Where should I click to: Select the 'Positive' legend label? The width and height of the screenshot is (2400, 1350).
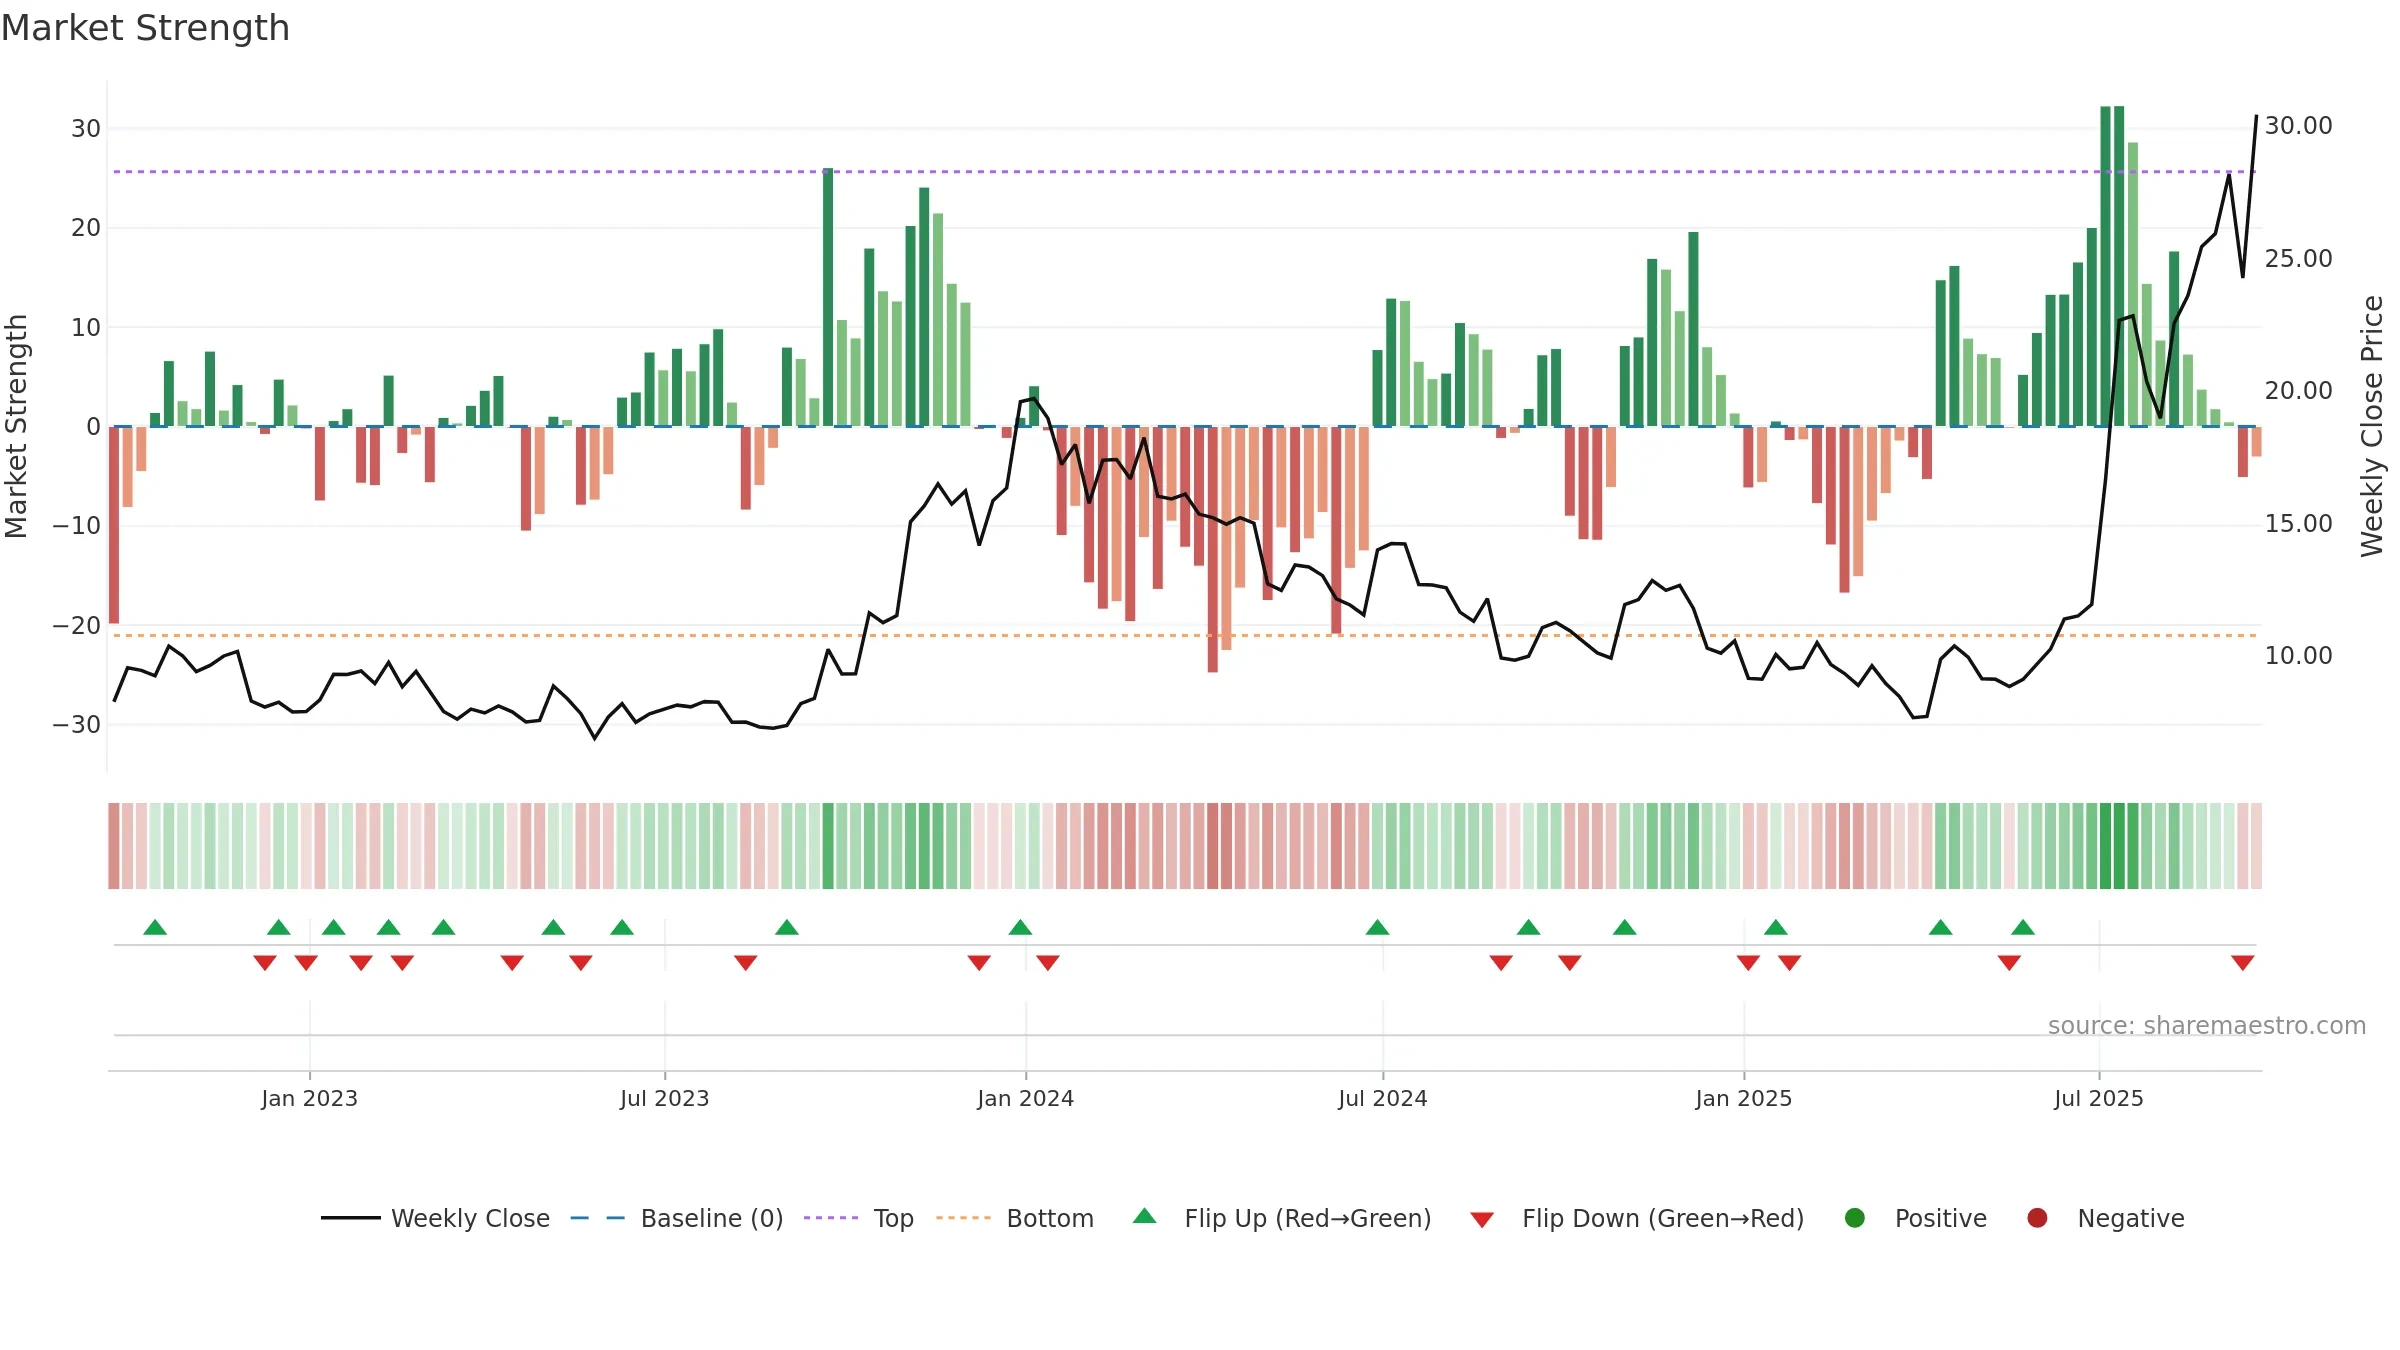pyautogui.click(x=1941, y=1218)
